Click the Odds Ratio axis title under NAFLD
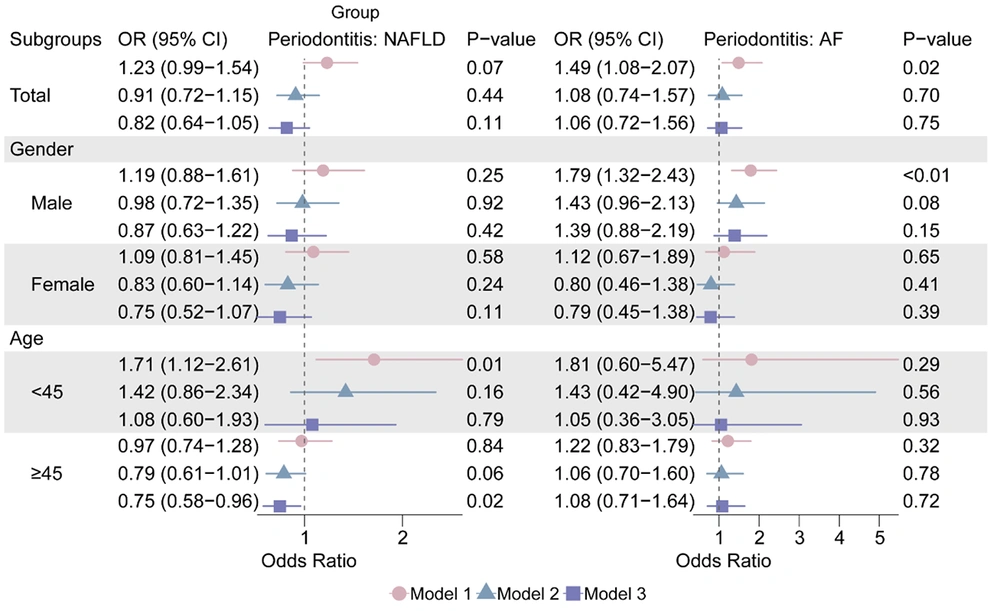Viewport: 1000px width, 611px height. coord(309,561)
